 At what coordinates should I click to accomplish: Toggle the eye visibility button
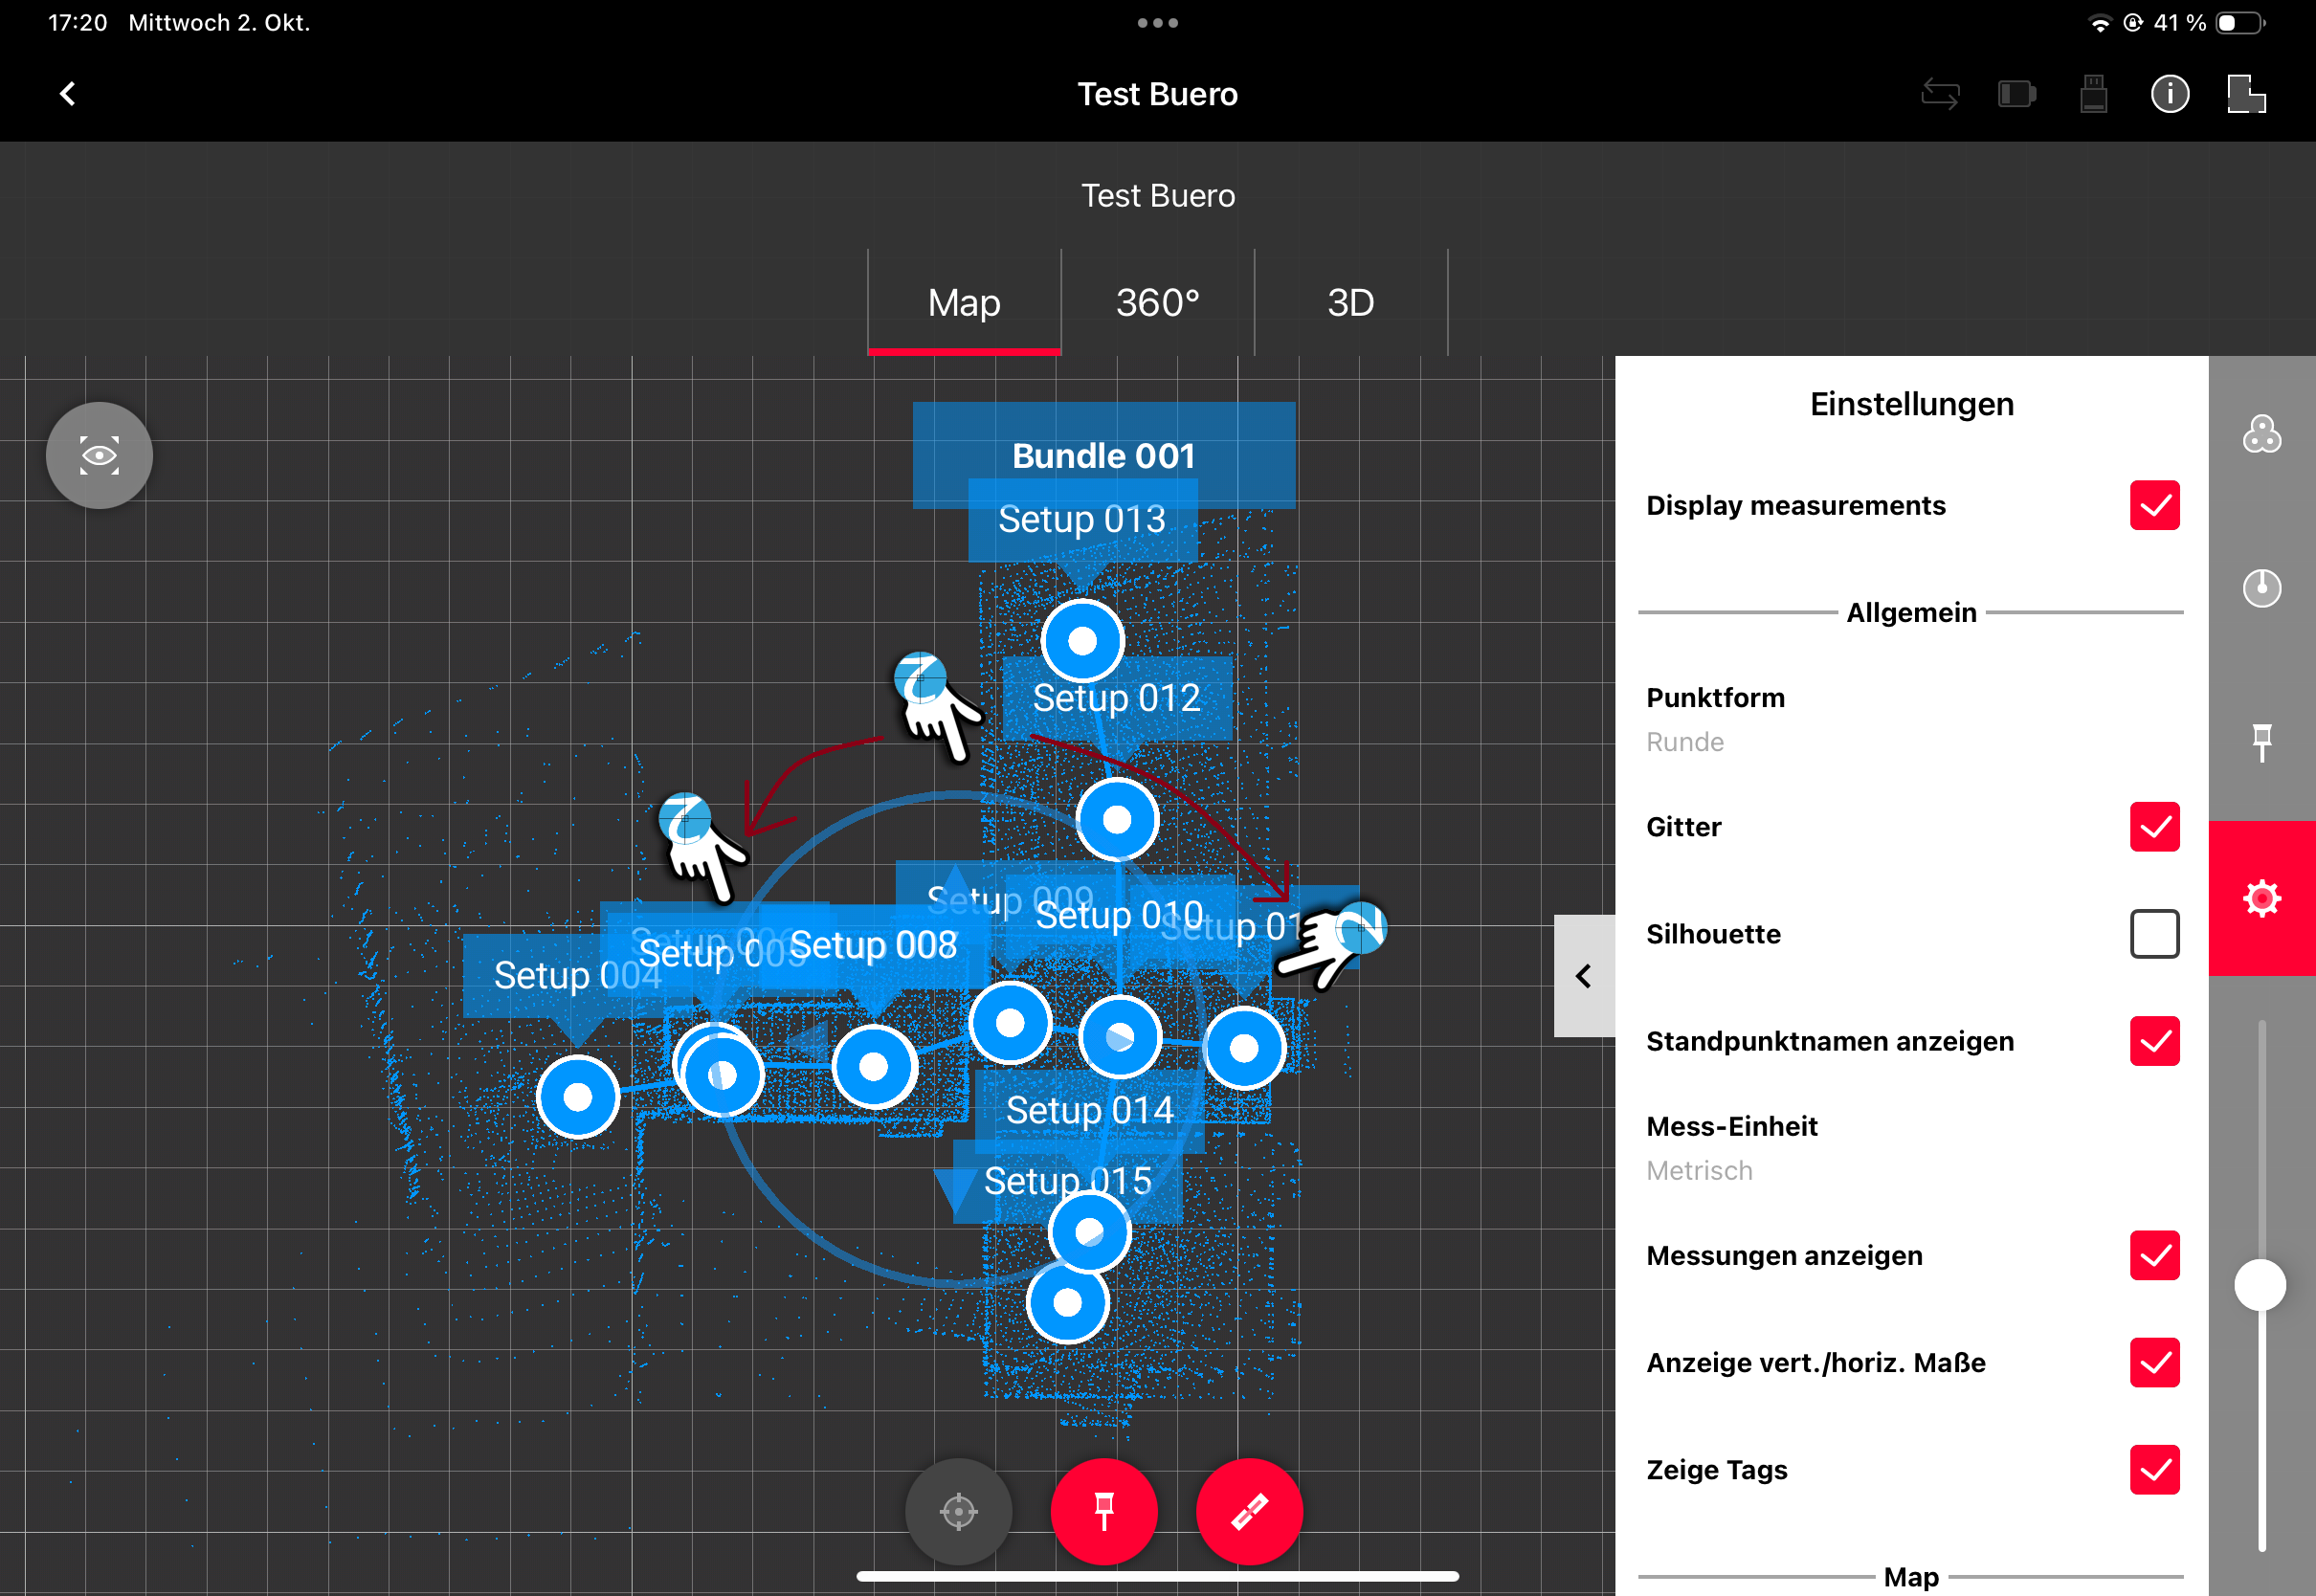point(99,455)
